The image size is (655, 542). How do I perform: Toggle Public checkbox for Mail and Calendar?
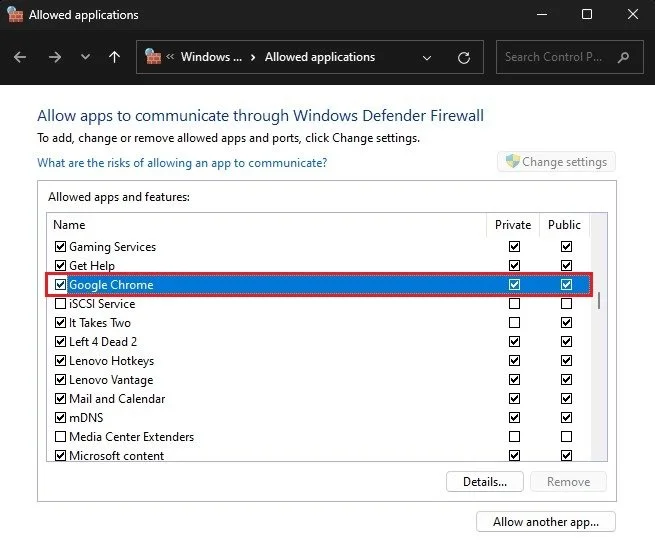[566, 399]
